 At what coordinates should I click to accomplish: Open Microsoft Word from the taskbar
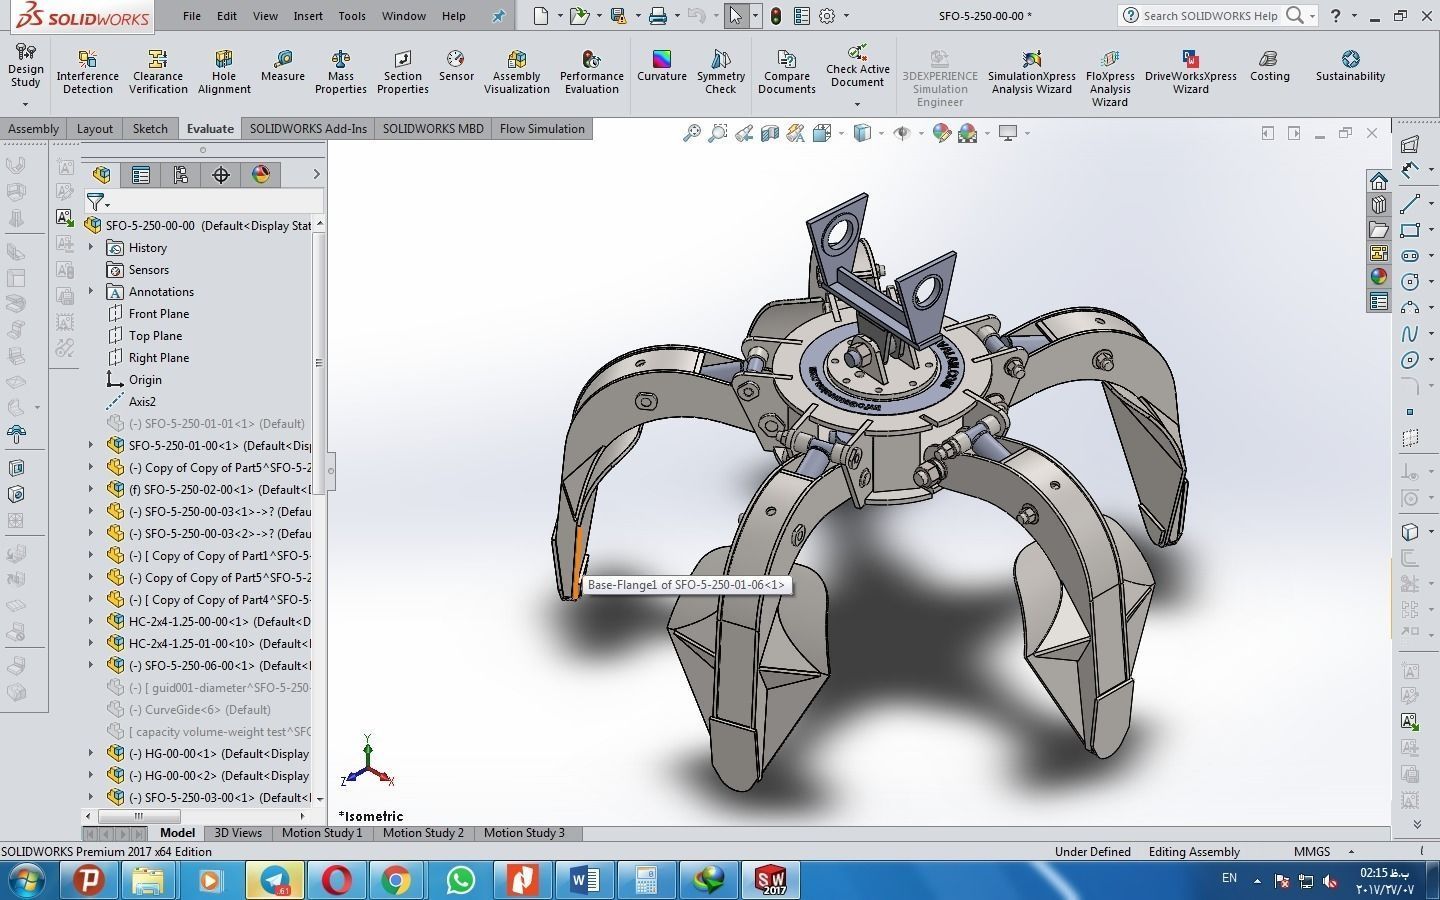pos(584,881)
